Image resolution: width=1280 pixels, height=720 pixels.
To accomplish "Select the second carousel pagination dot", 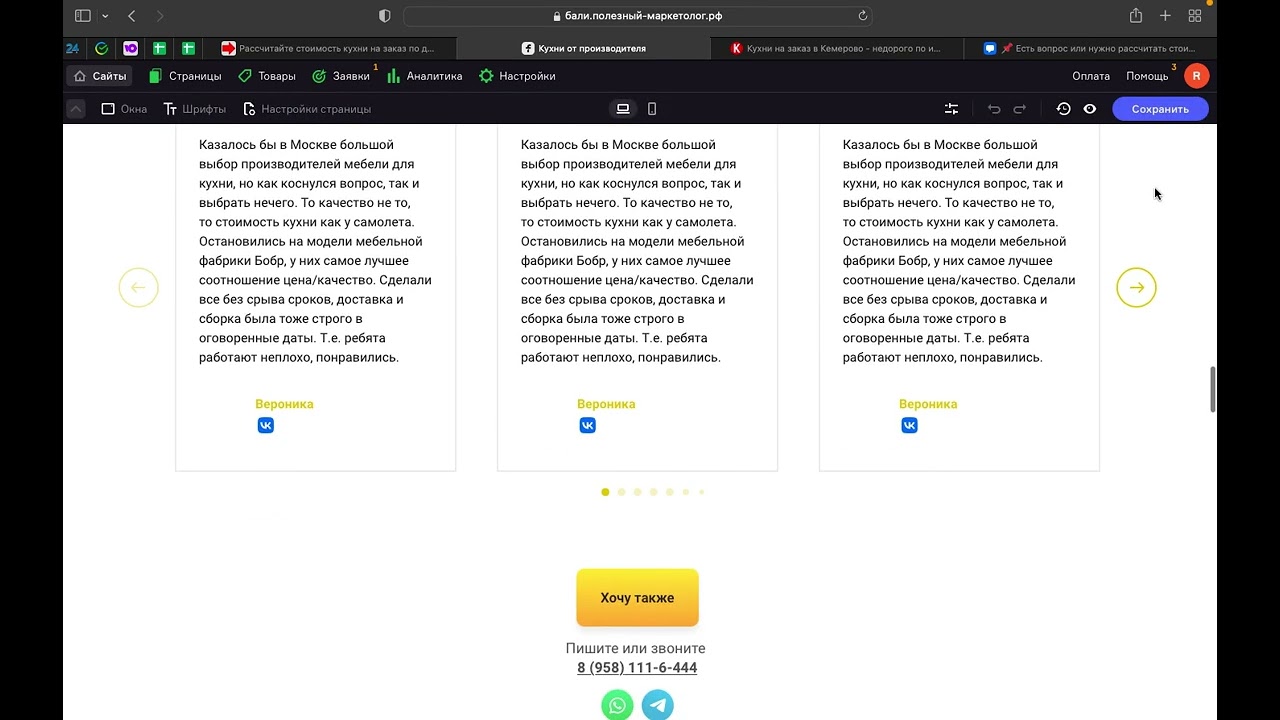I will 621,492.
